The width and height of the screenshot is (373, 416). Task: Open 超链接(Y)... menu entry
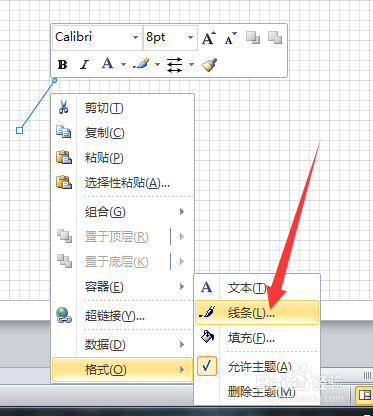coord(122,316)
